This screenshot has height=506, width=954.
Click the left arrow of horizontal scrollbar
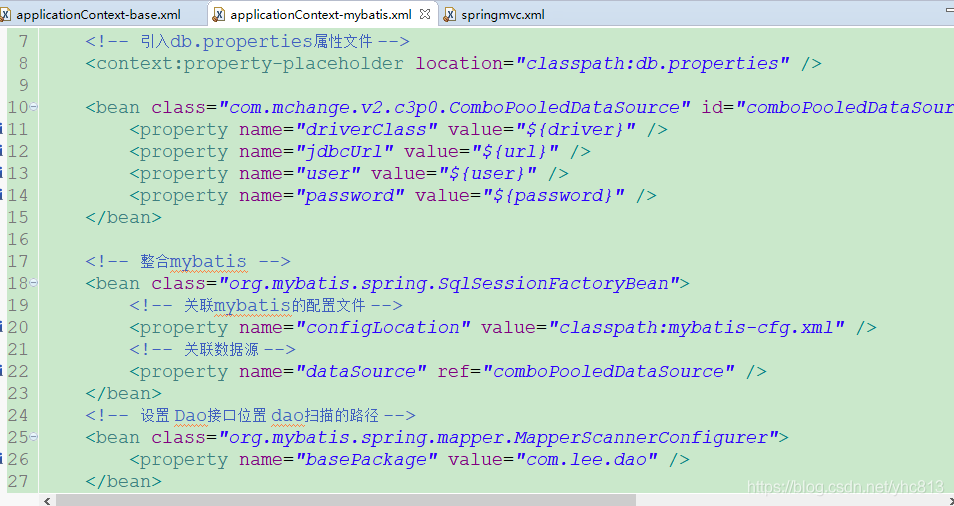47,499
